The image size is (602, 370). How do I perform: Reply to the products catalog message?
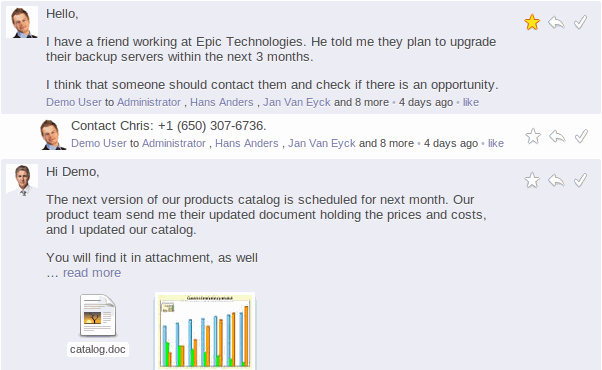[556, 180]
